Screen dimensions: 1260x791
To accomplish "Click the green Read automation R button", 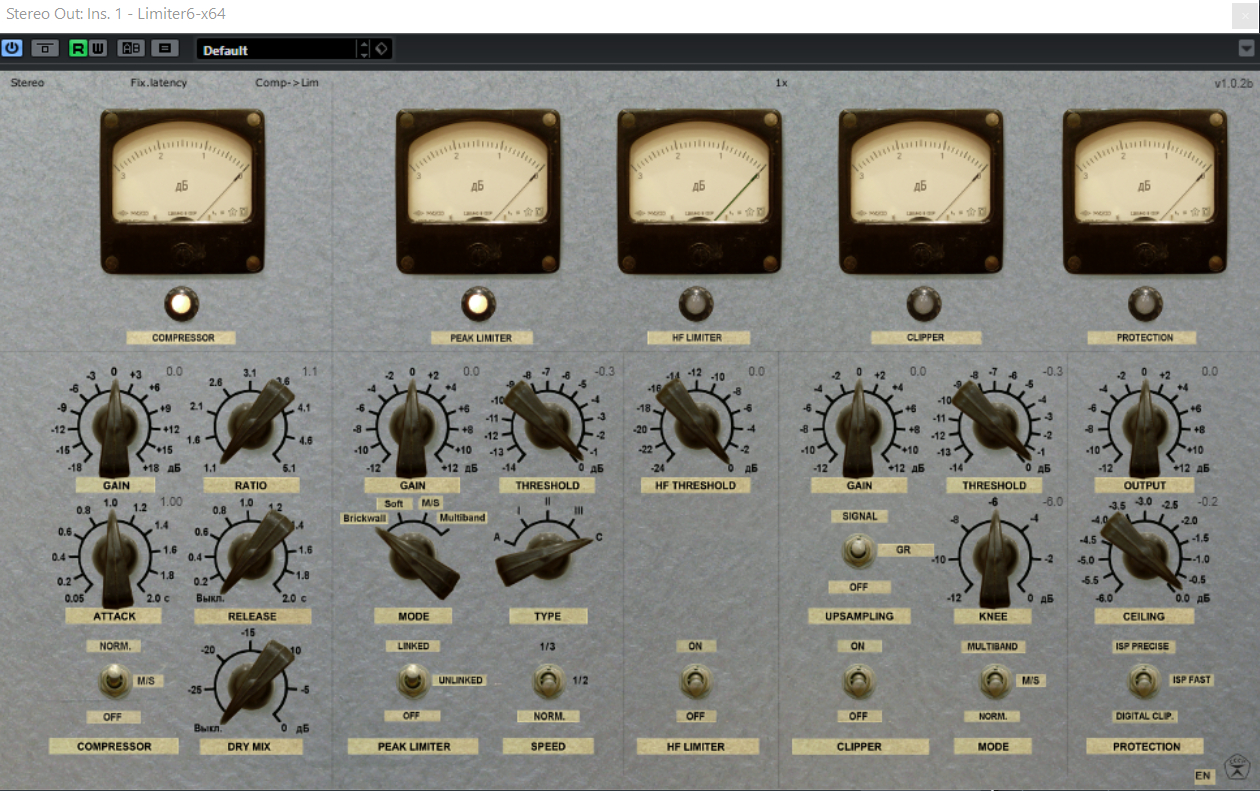I will 78,48.
